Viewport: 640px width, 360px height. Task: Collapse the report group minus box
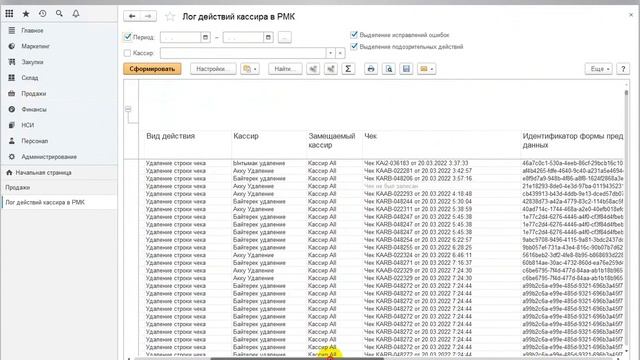coord(128,109)
